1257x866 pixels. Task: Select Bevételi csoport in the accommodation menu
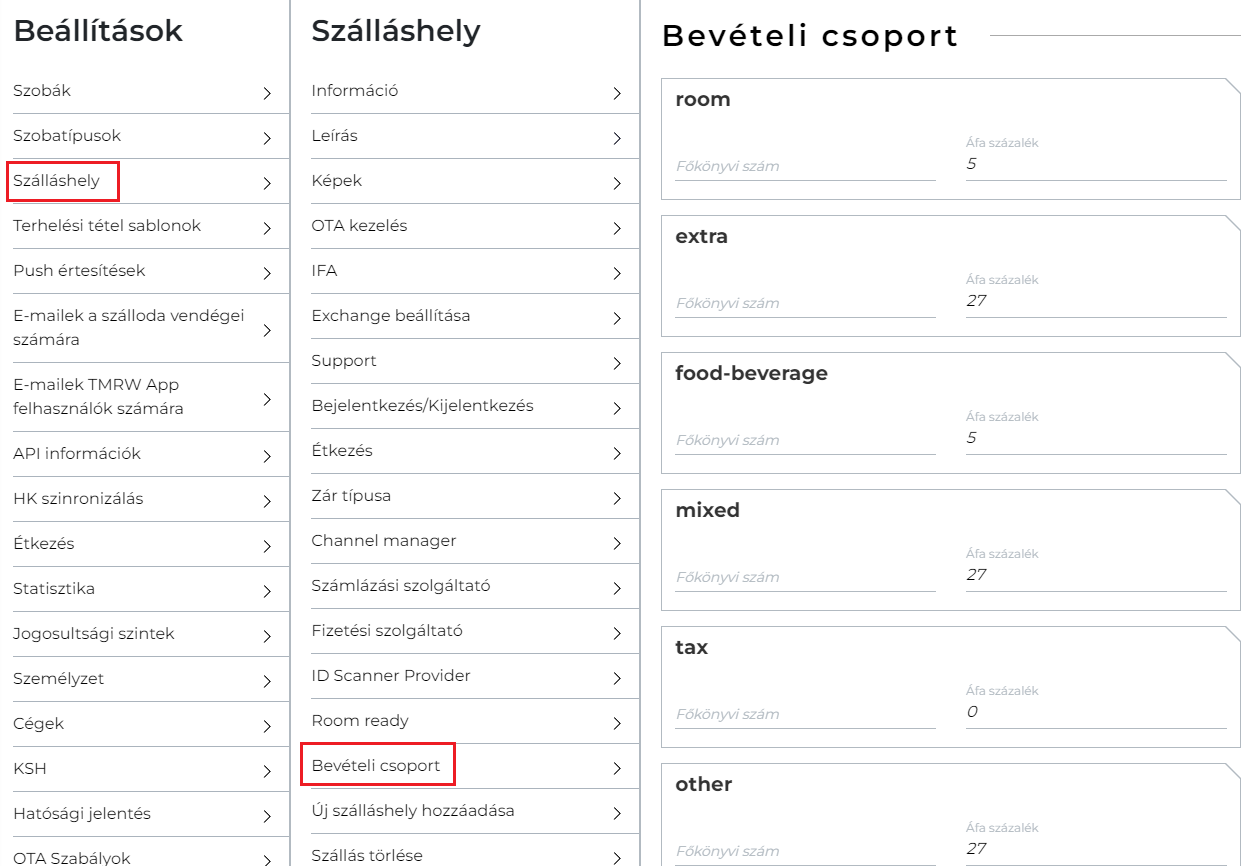coord(376,766)
